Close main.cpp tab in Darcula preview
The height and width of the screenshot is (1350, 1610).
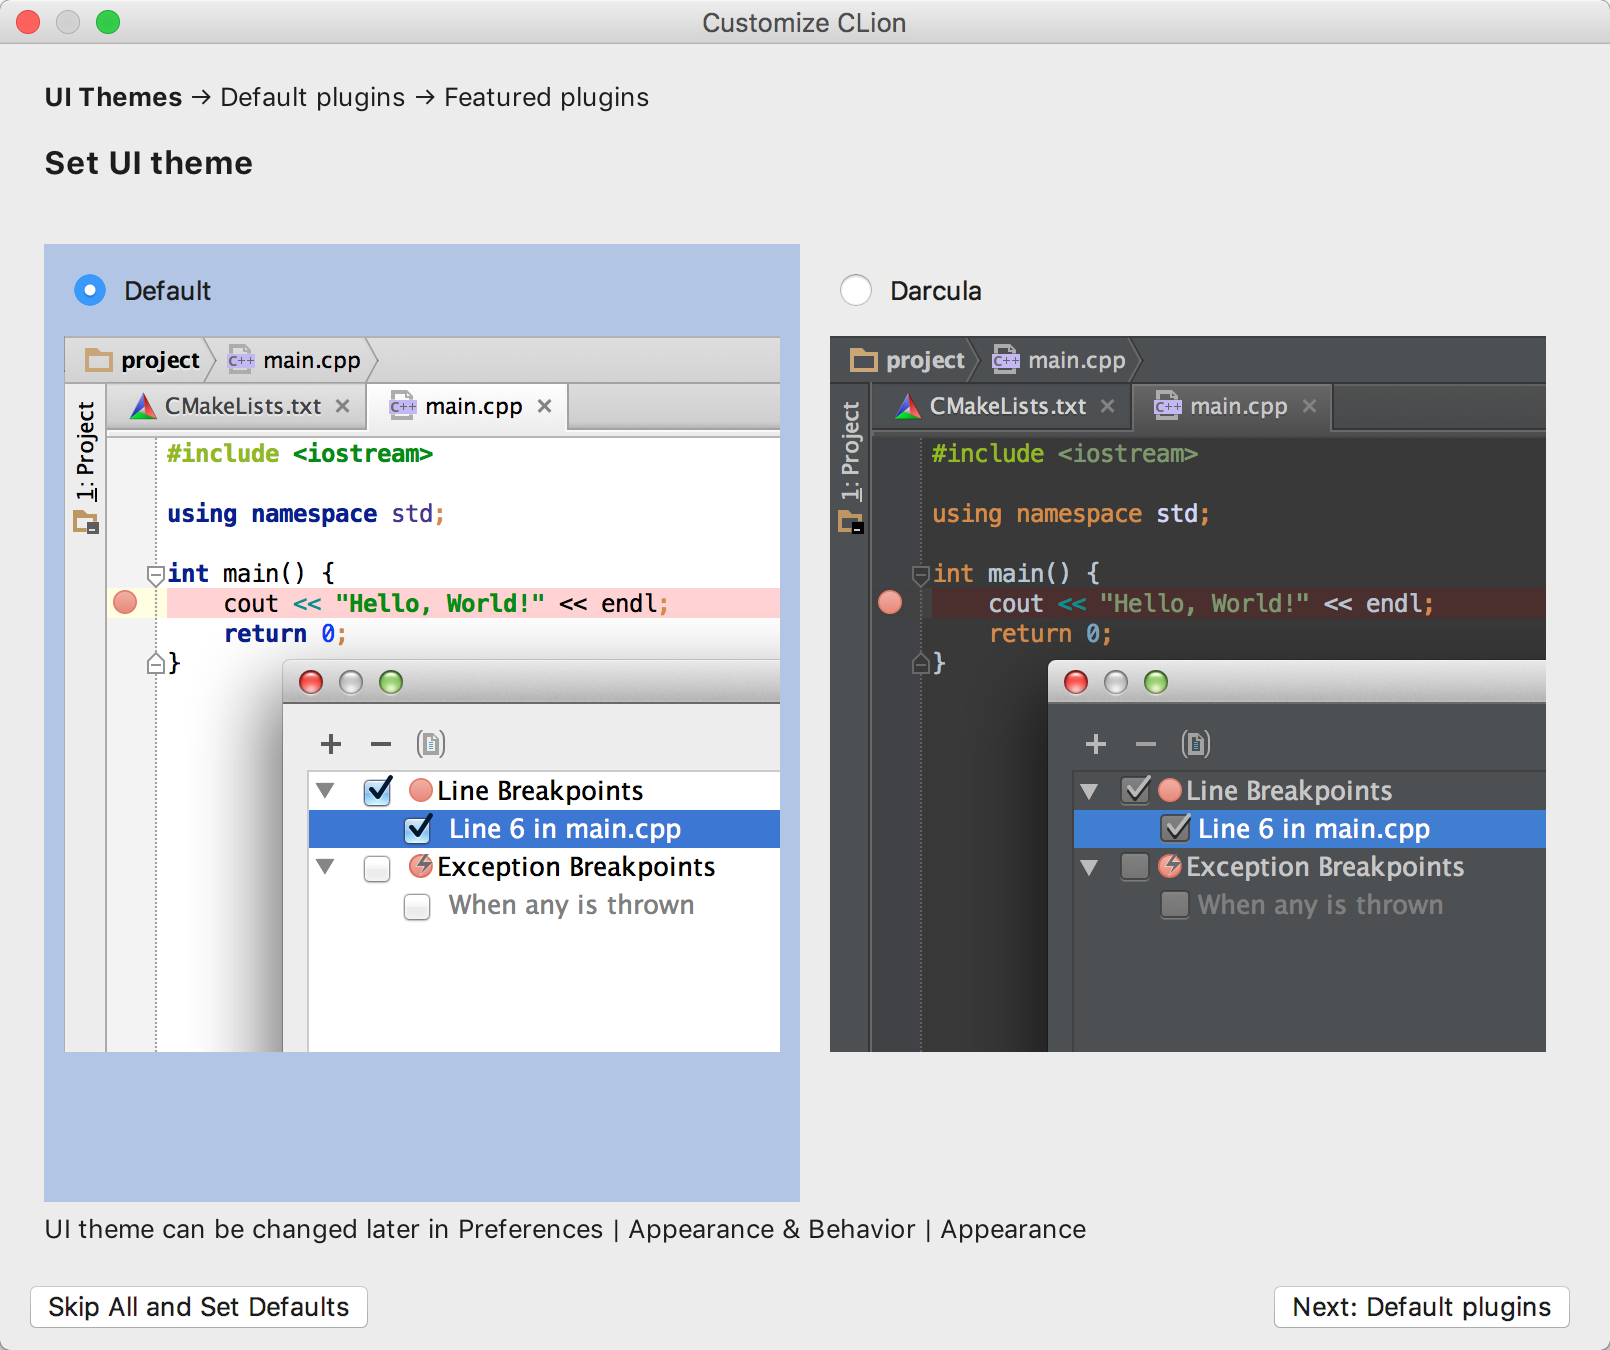coord(1309,406)
